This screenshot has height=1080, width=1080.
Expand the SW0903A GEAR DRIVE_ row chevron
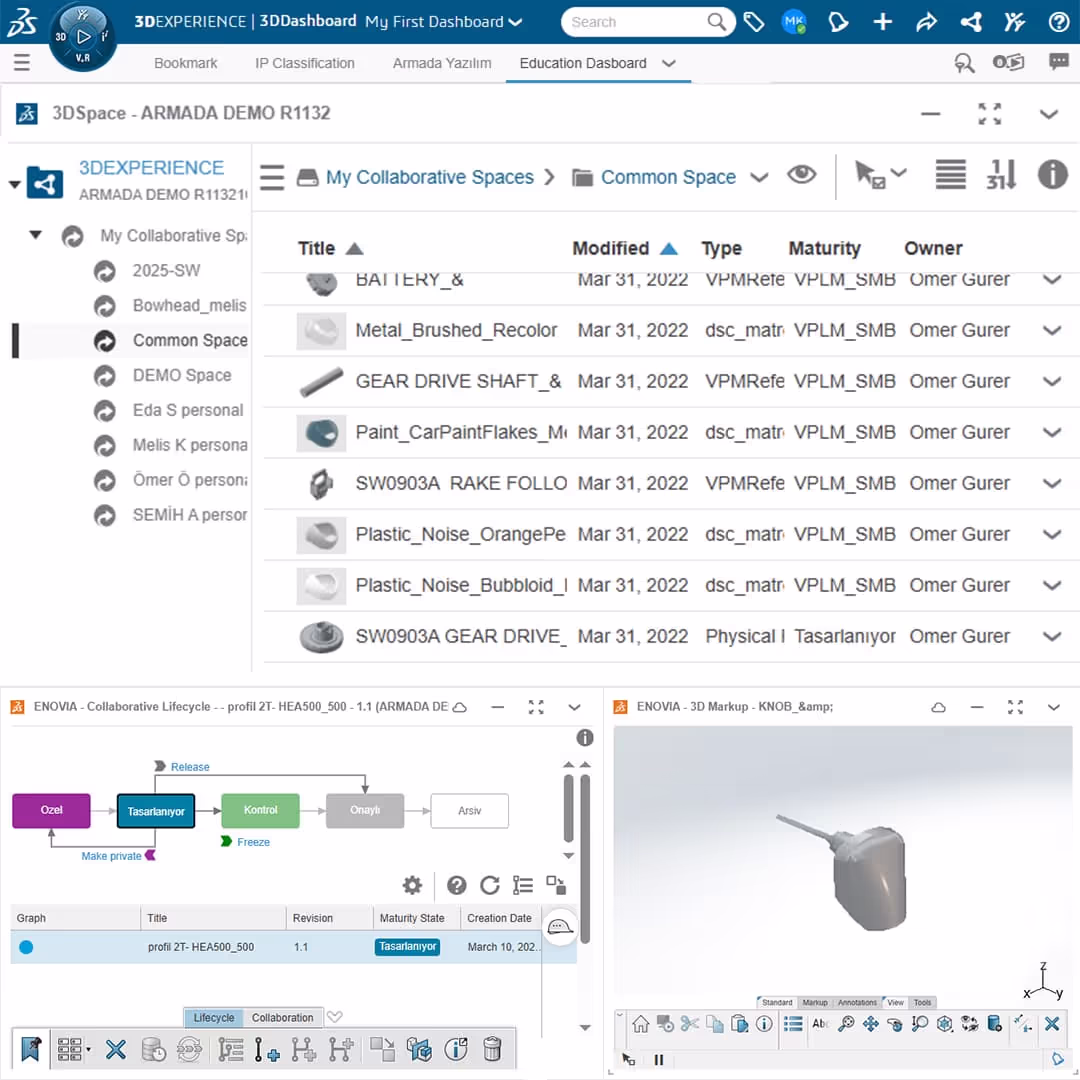1052,636
